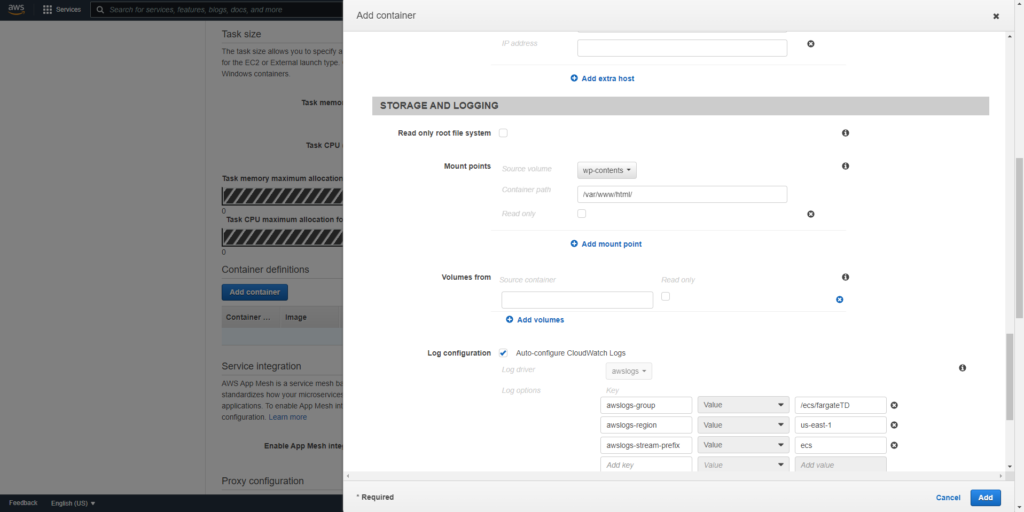This screenshot has height=512, width=1024.
Task: Click the us-east-1 value field
Action: click(840, 425)
